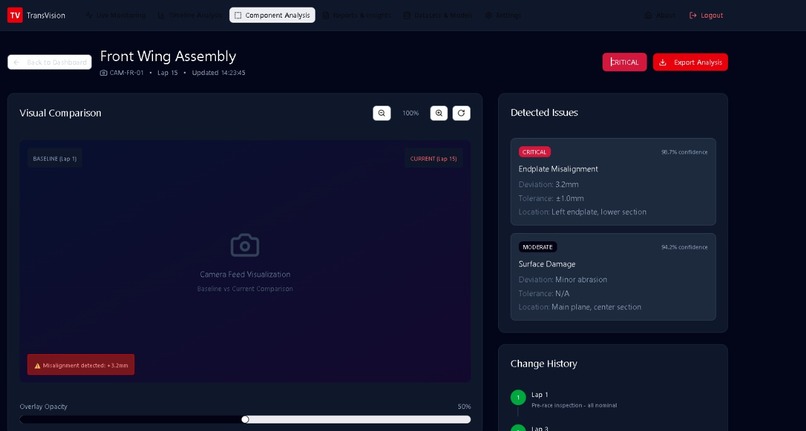Click the CRITICAL status button in header
Image resolution: width=806 pixels, height=431 pixels.
click(x=625, y=62)
